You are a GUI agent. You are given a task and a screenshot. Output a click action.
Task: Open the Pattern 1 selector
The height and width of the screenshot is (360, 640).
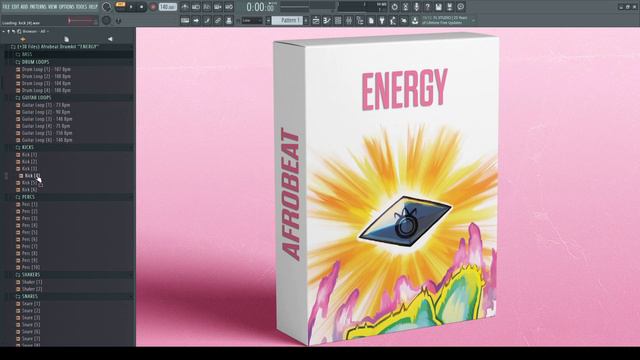click(287, 20)
